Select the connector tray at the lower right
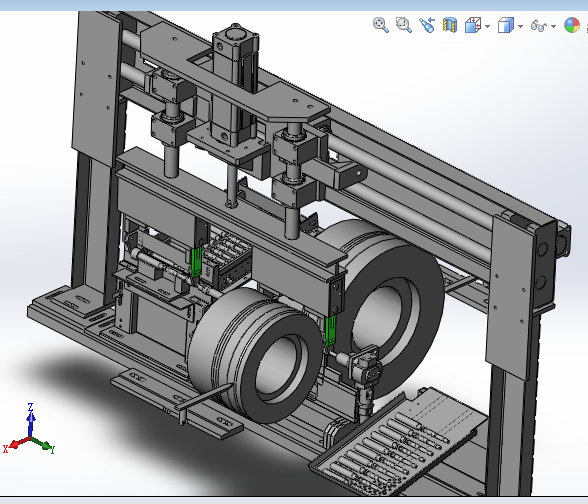This screenshot has width=588, height=504. coord(398,442)
